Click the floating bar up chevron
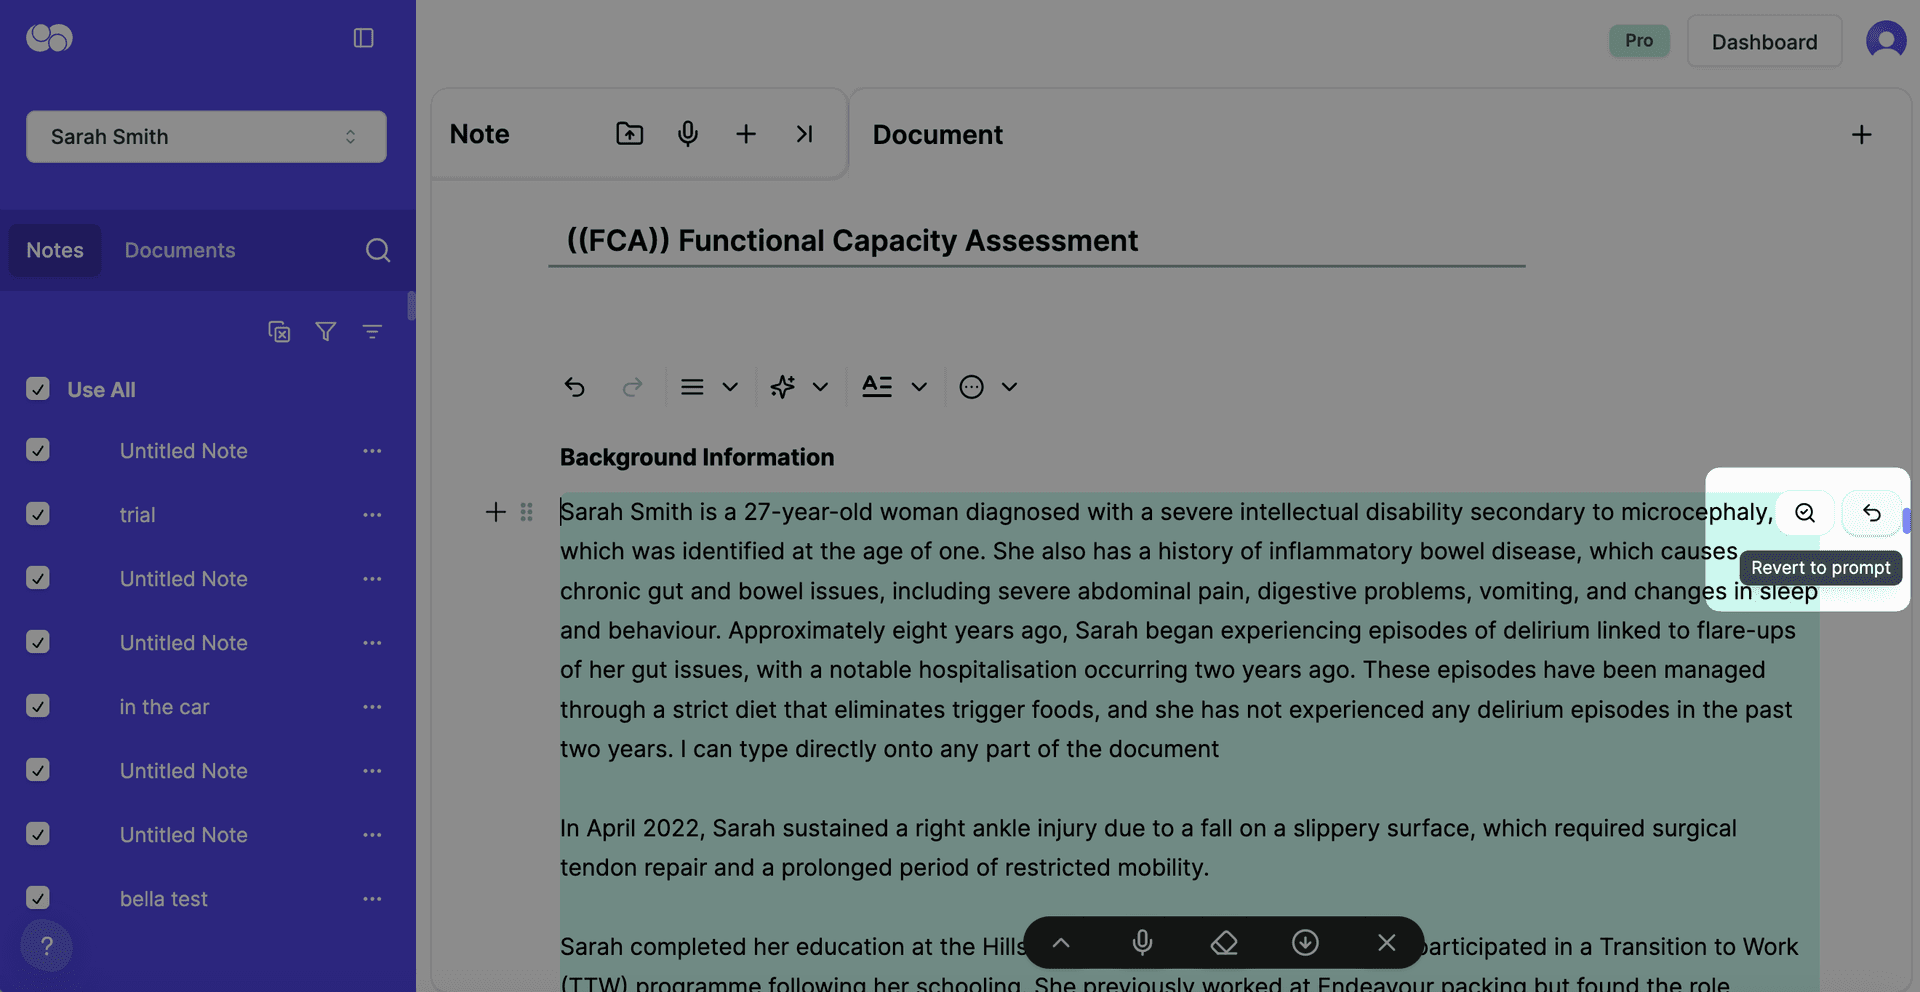This screenshot has width=1920, height=992. coord(1061,943)
